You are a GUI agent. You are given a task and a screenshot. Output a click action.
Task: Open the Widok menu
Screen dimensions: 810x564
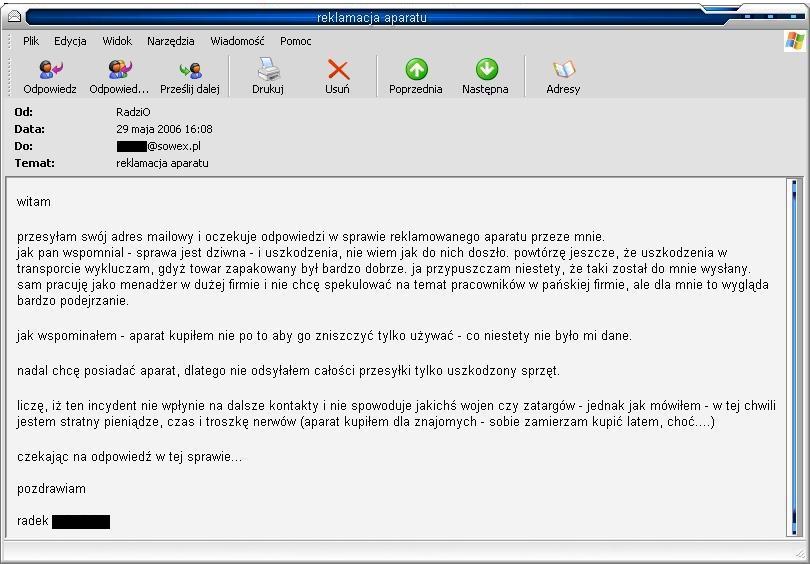(117, 41)
